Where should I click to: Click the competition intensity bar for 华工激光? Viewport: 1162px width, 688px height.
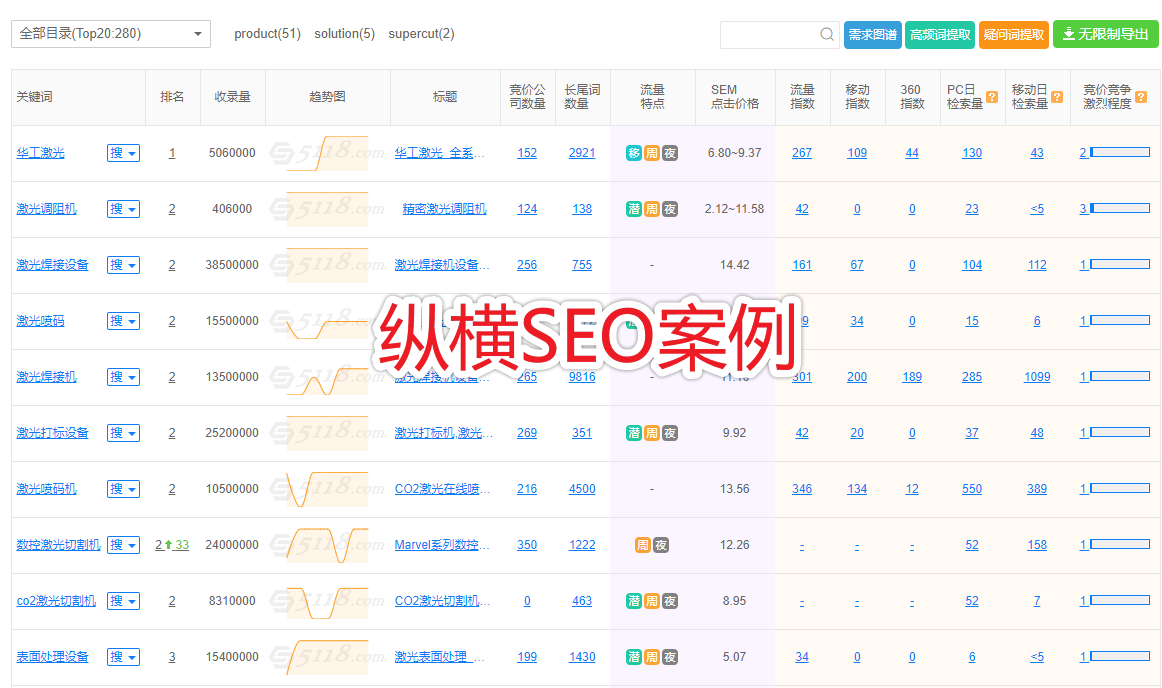[1118, 152]
